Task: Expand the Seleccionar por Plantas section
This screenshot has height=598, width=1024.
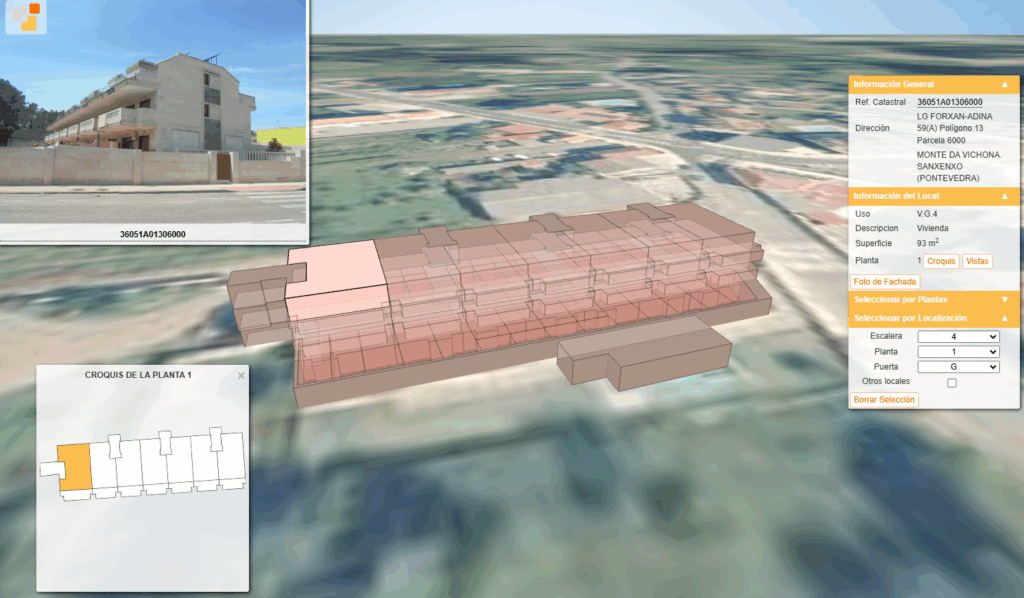Action: 1004,300
